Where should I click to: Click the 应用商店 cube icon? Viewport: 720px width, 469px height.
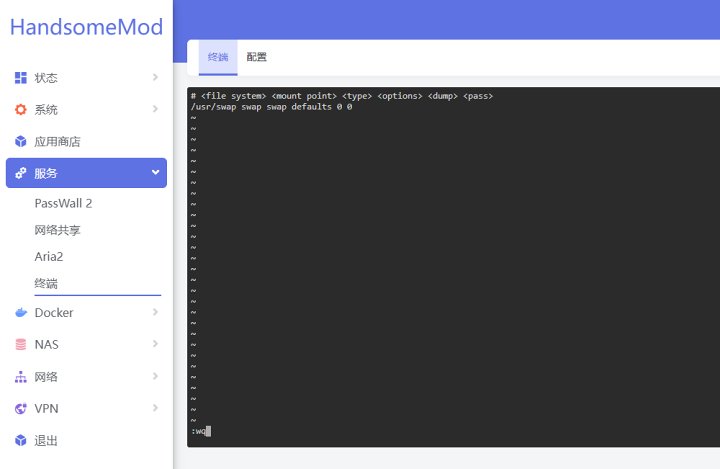21,141
